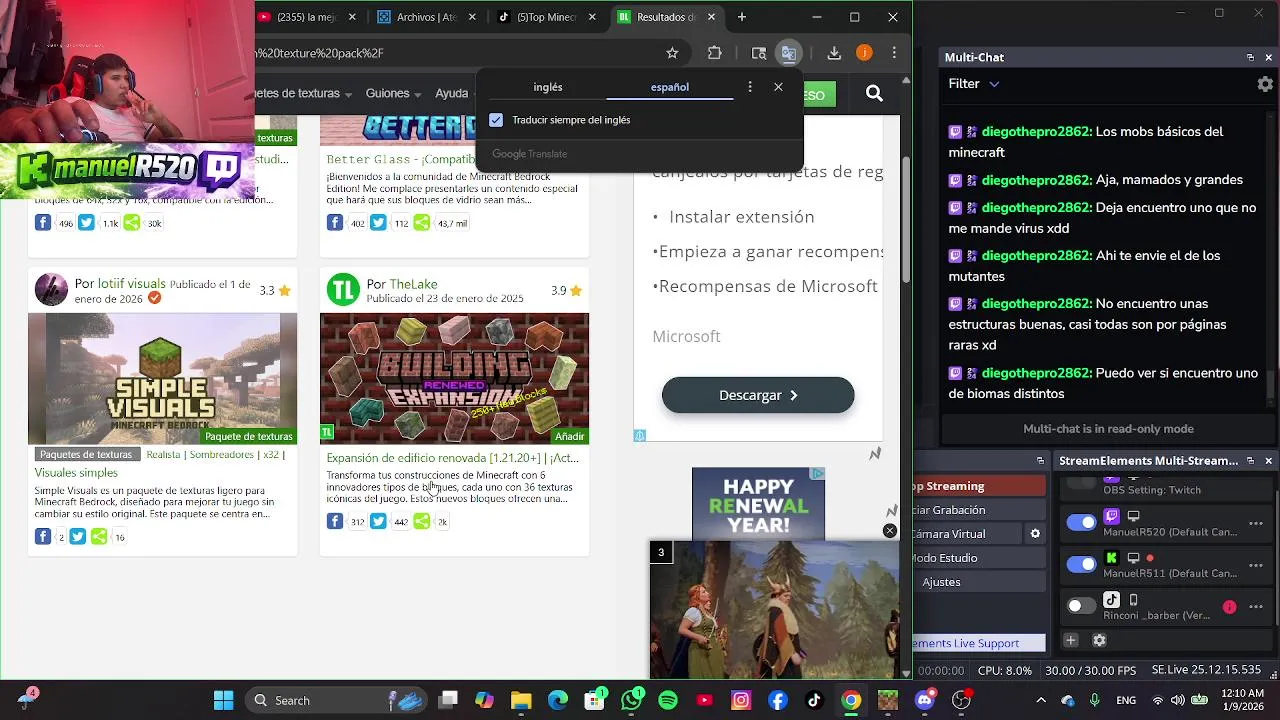Toggle Traducir siempre del inglés checkbox
Viewport: 1280px width, 720px height.
tap(496, 120)
